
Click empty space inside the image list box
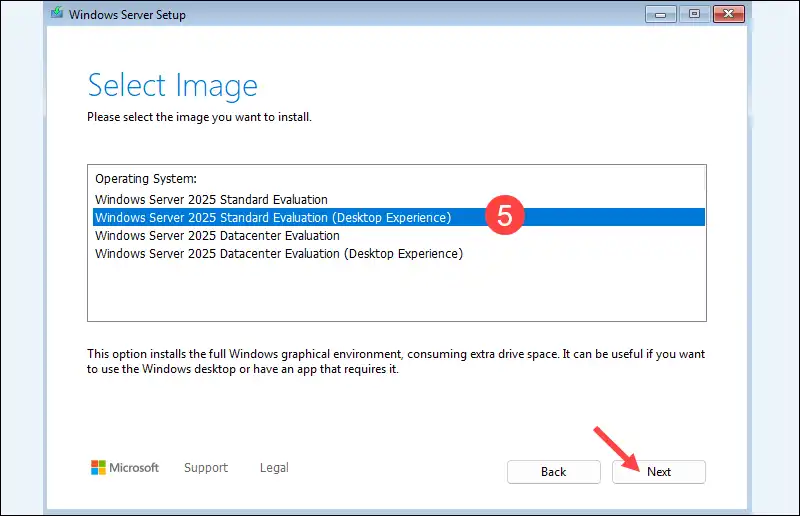396,292
